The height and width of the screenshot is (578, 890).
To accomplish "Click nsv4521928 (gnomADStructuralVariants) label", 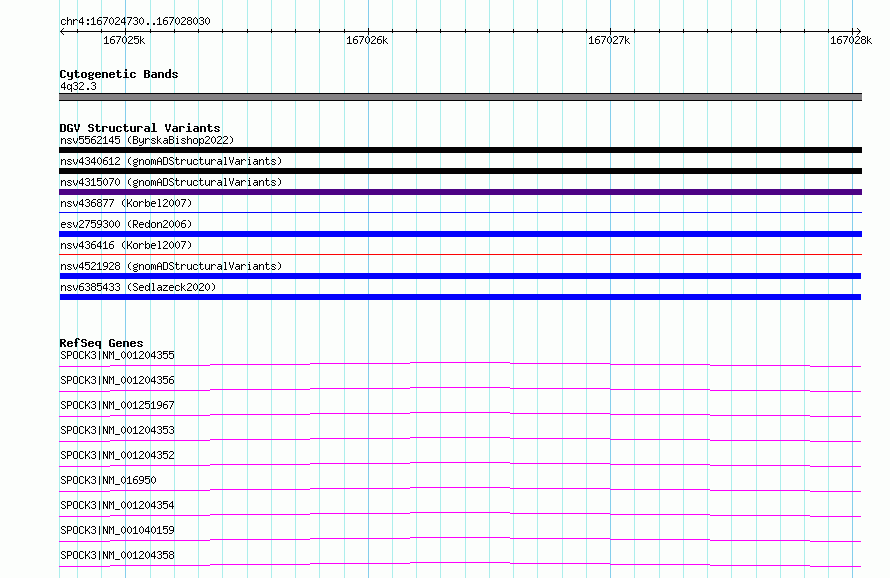I will coord(171,266).
